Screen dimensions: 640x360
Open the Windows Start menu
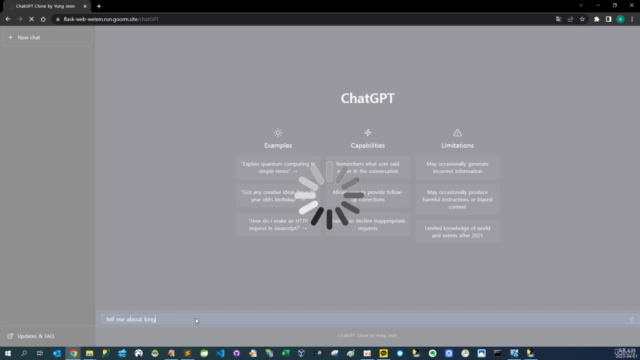(8, 353)
